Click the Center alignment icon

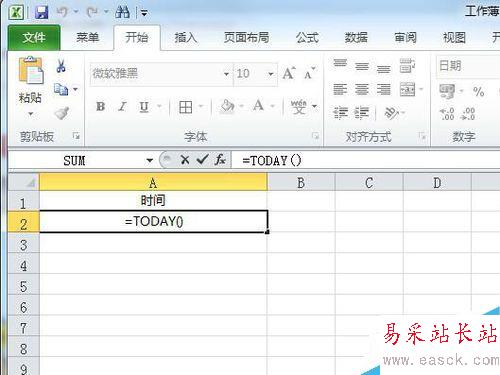click(362, 89)
